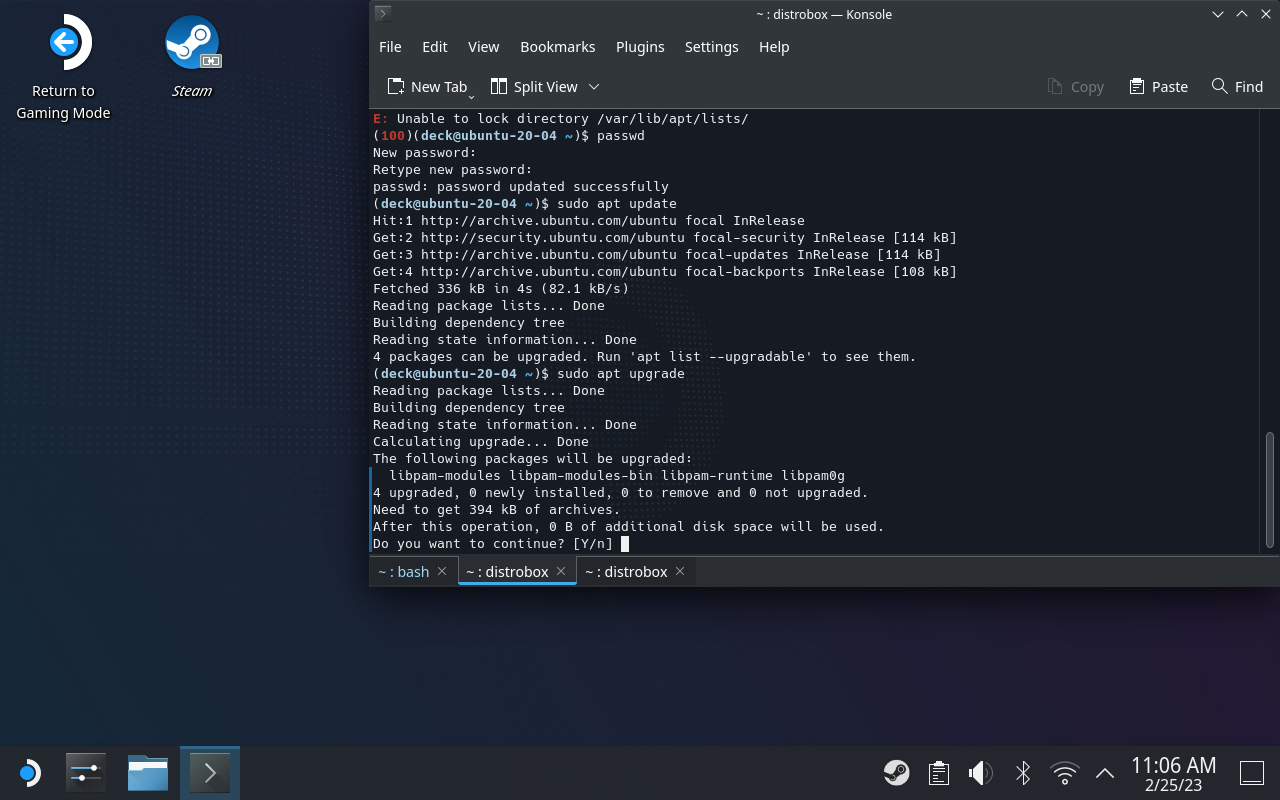Switch to the '~ : bash' tab
1280x800 pixels.
[x=403, y=572]
